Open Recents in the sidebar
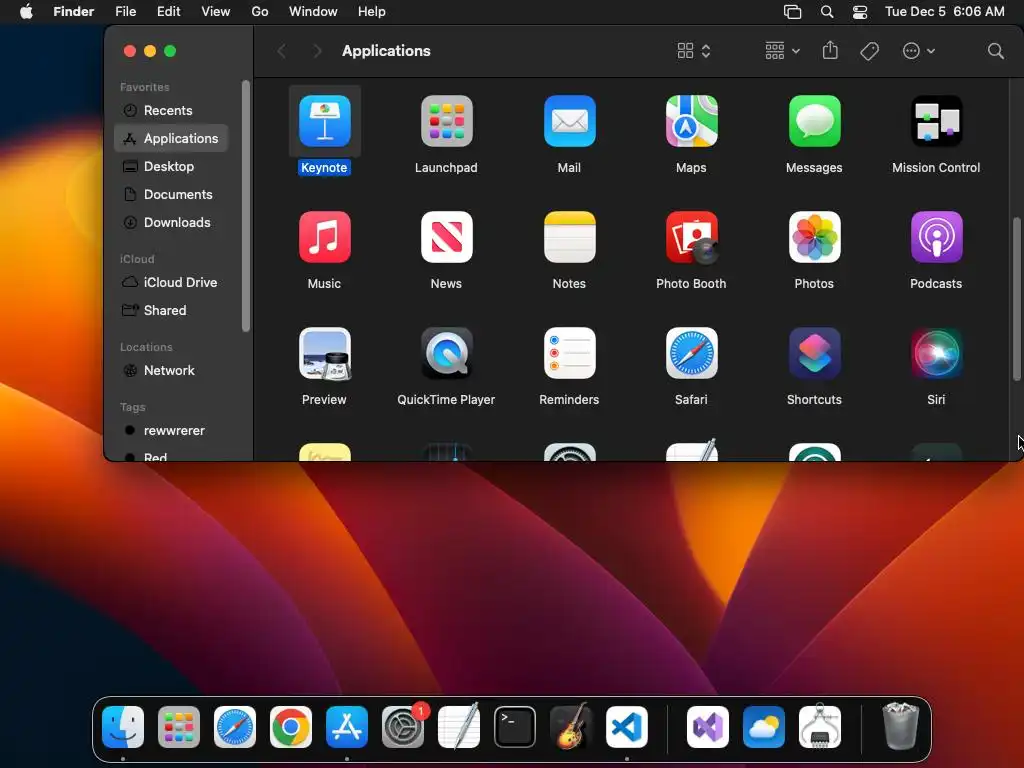 click(171, 110)
